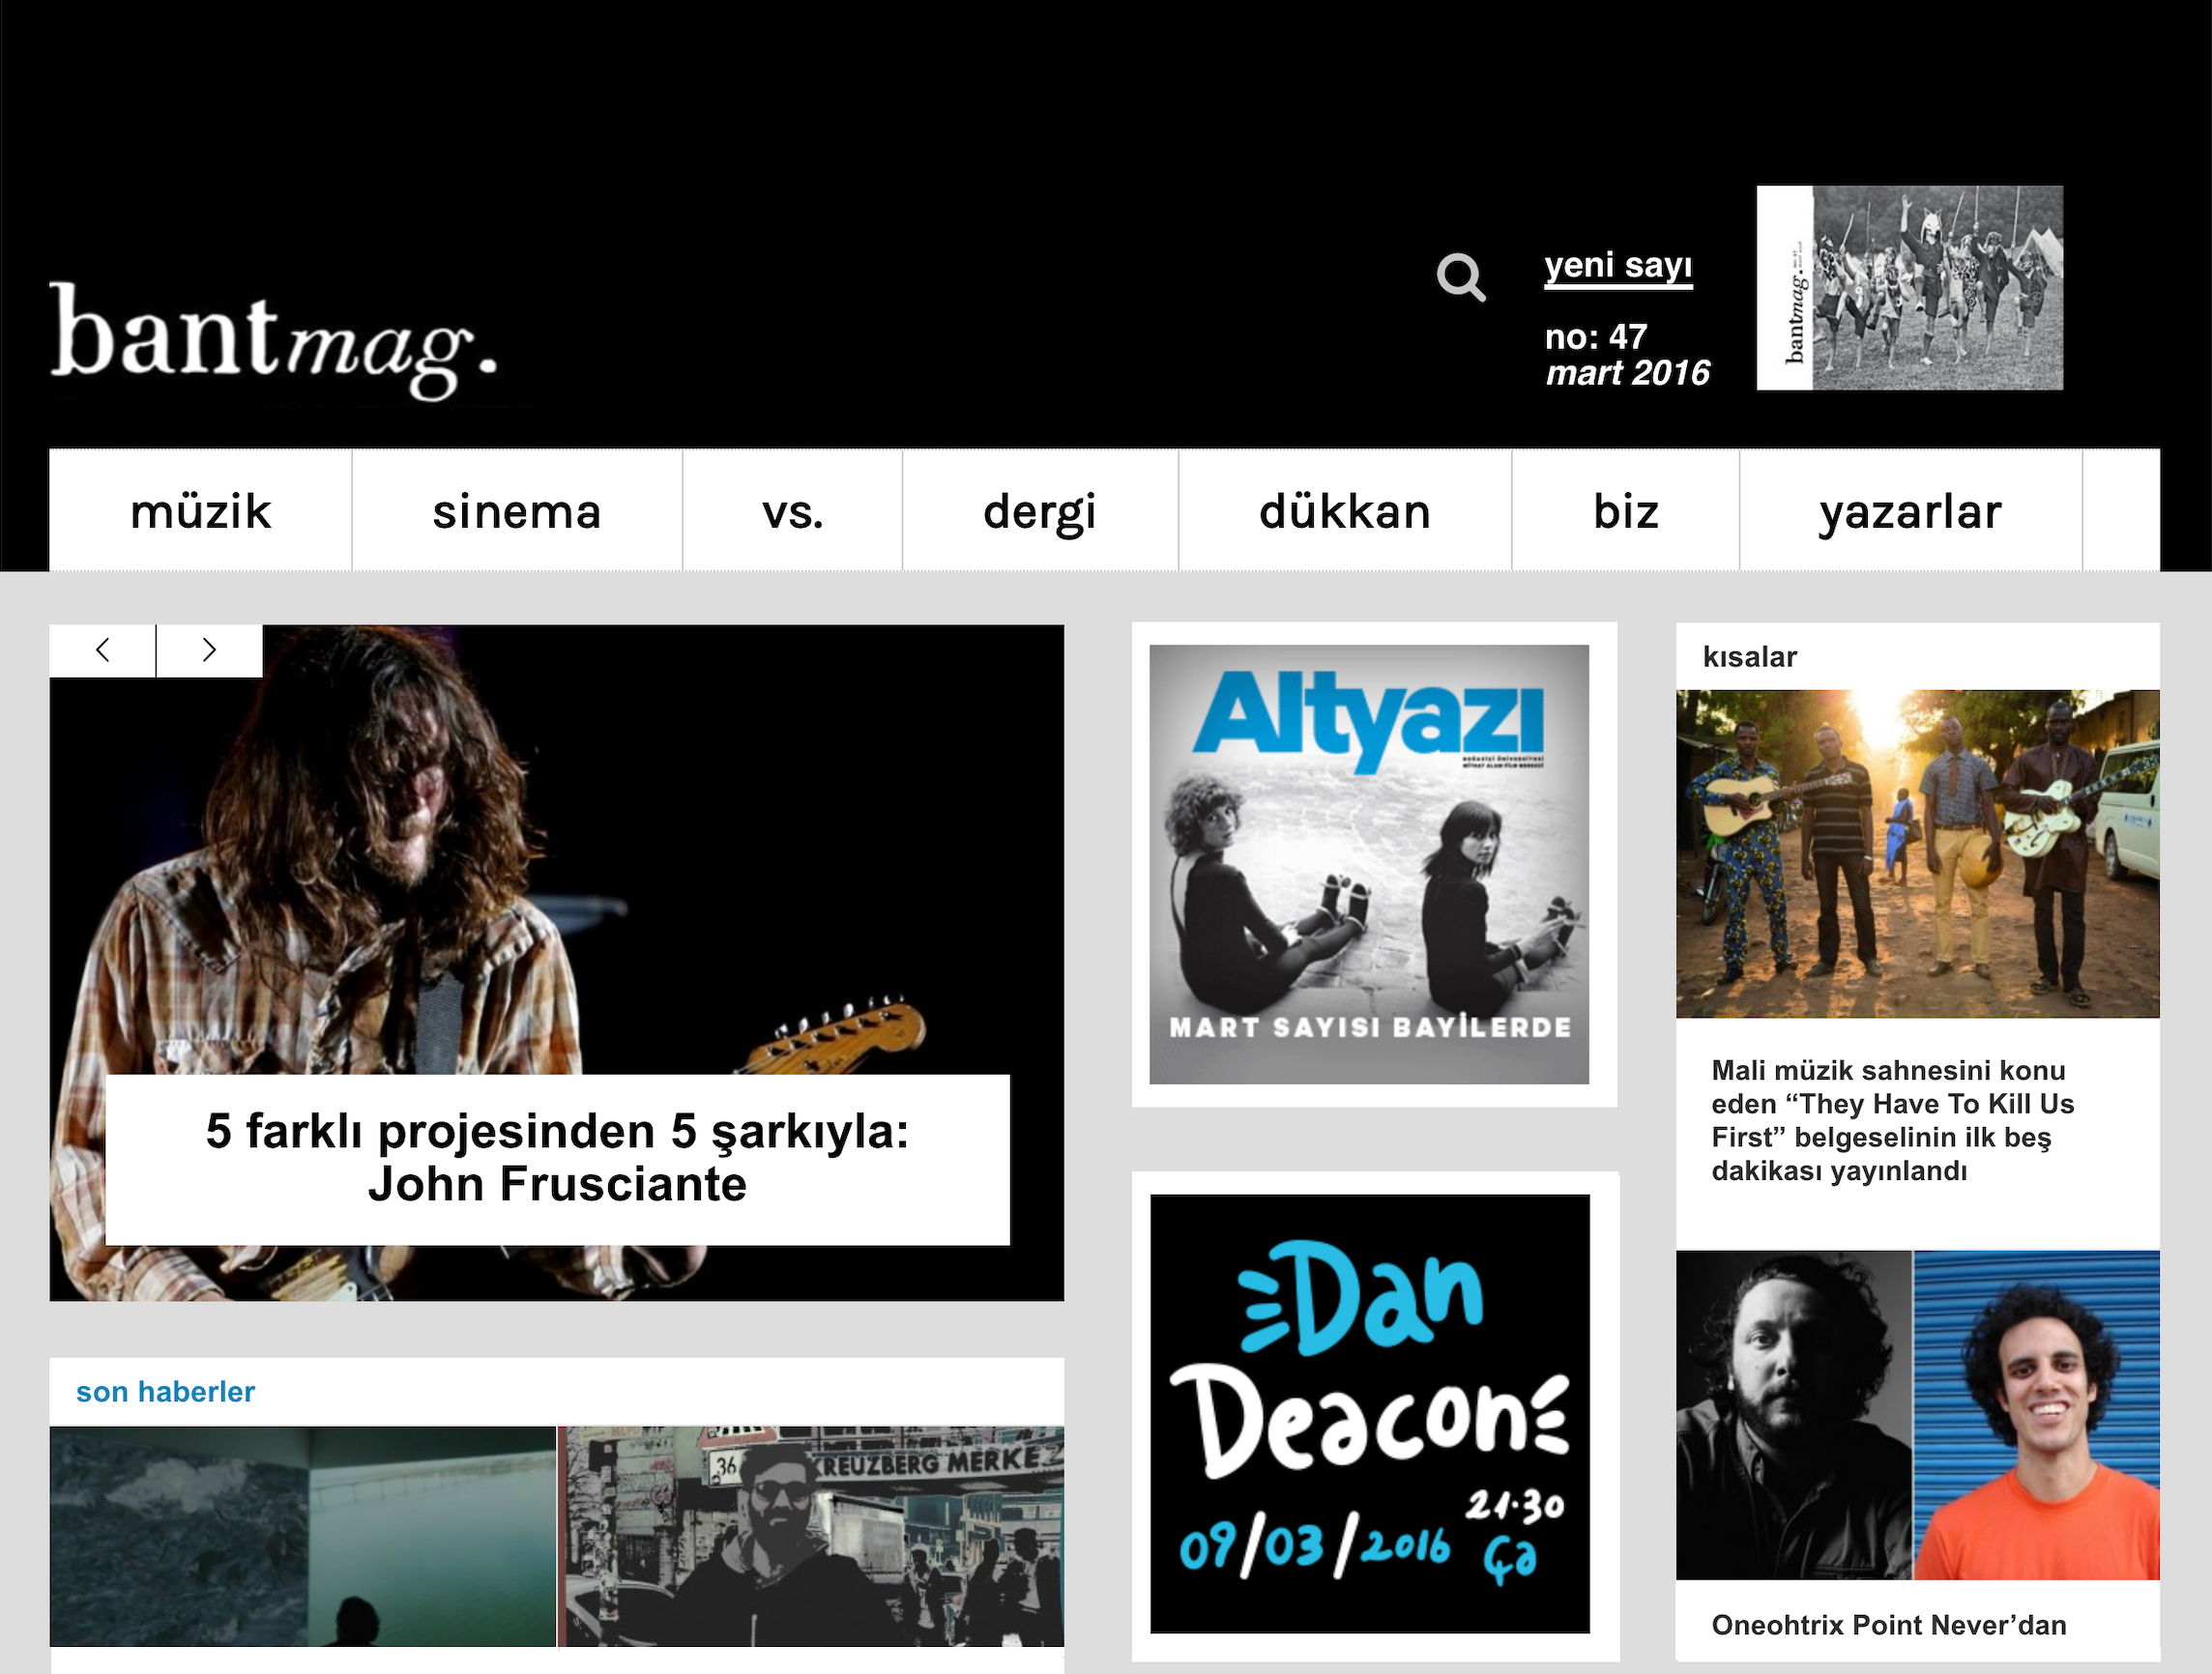Click the mart 2016 date text
The image size is (2212, 1674).
click(1628, 373)
